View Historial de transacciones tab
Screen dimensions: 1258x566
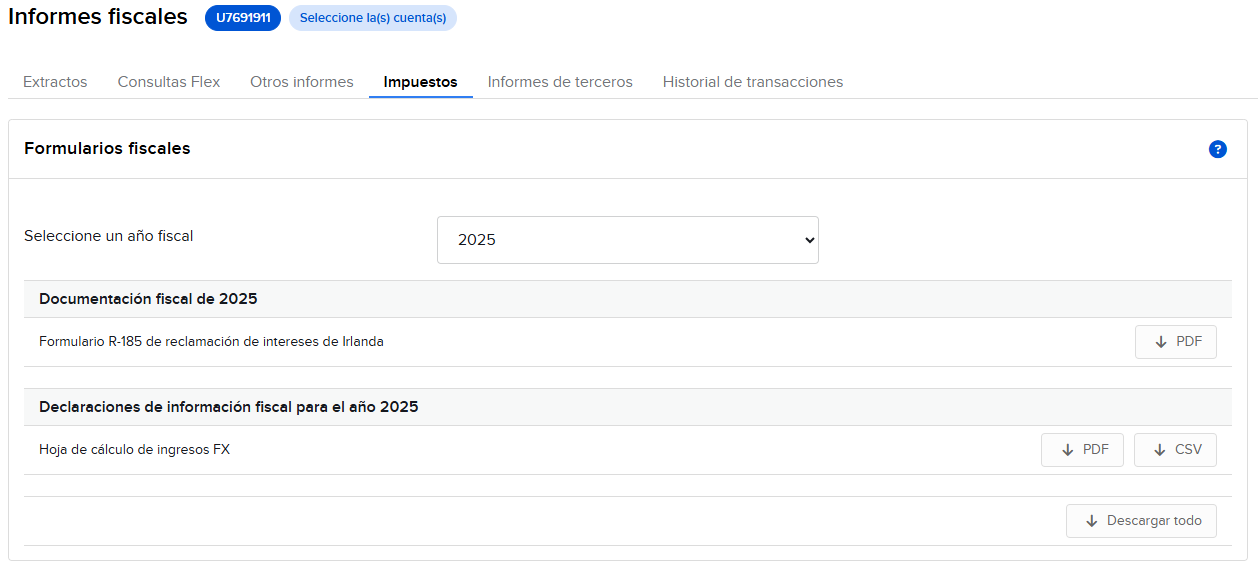pos(753,82)
